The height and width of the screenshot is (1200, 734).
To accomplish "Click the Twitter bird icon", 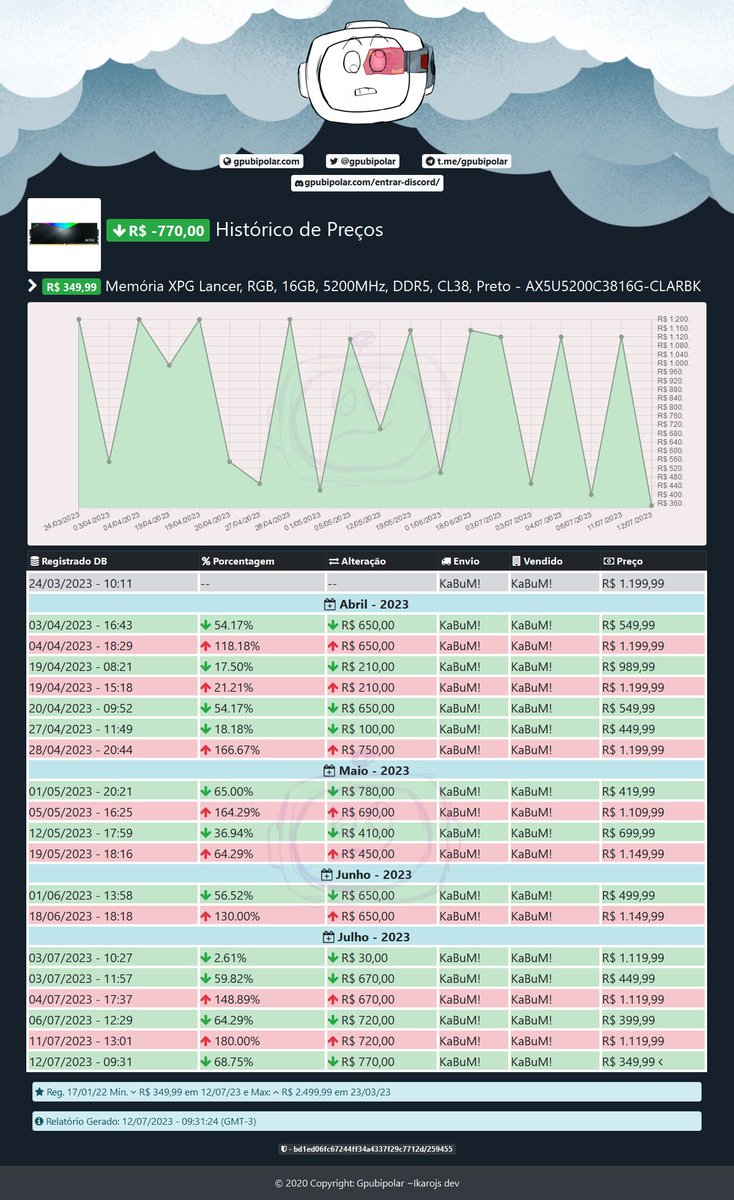I will [x=334, y=161].
